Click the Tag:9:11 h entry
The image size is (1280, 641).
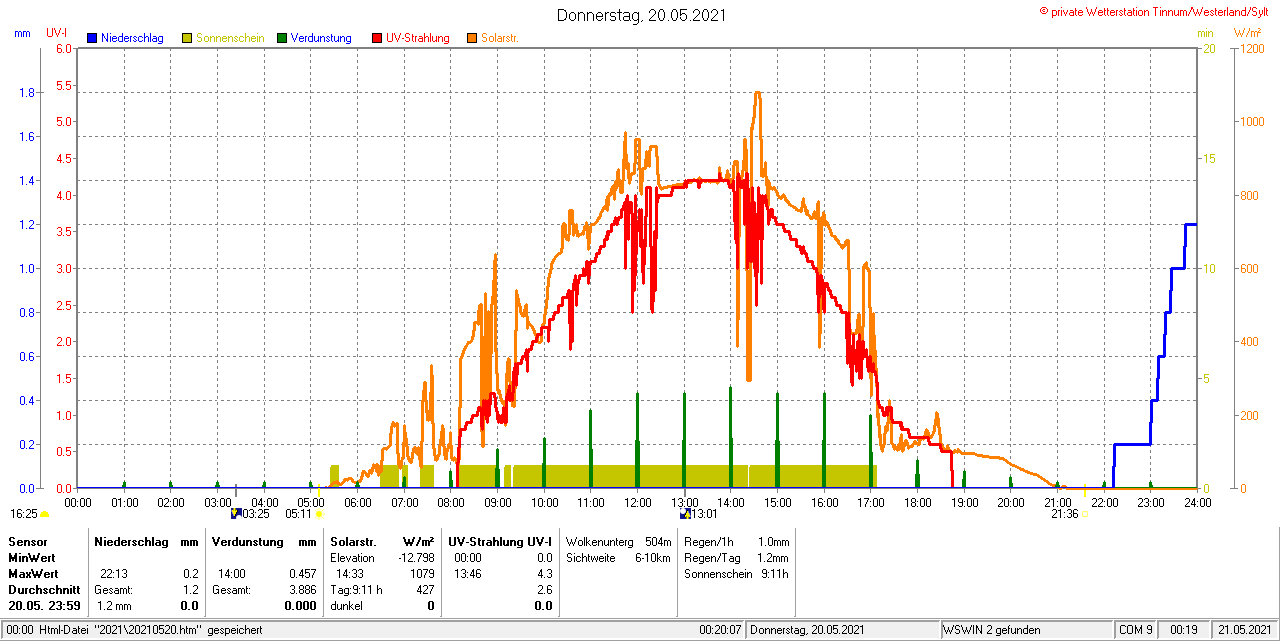pos(357,590)
